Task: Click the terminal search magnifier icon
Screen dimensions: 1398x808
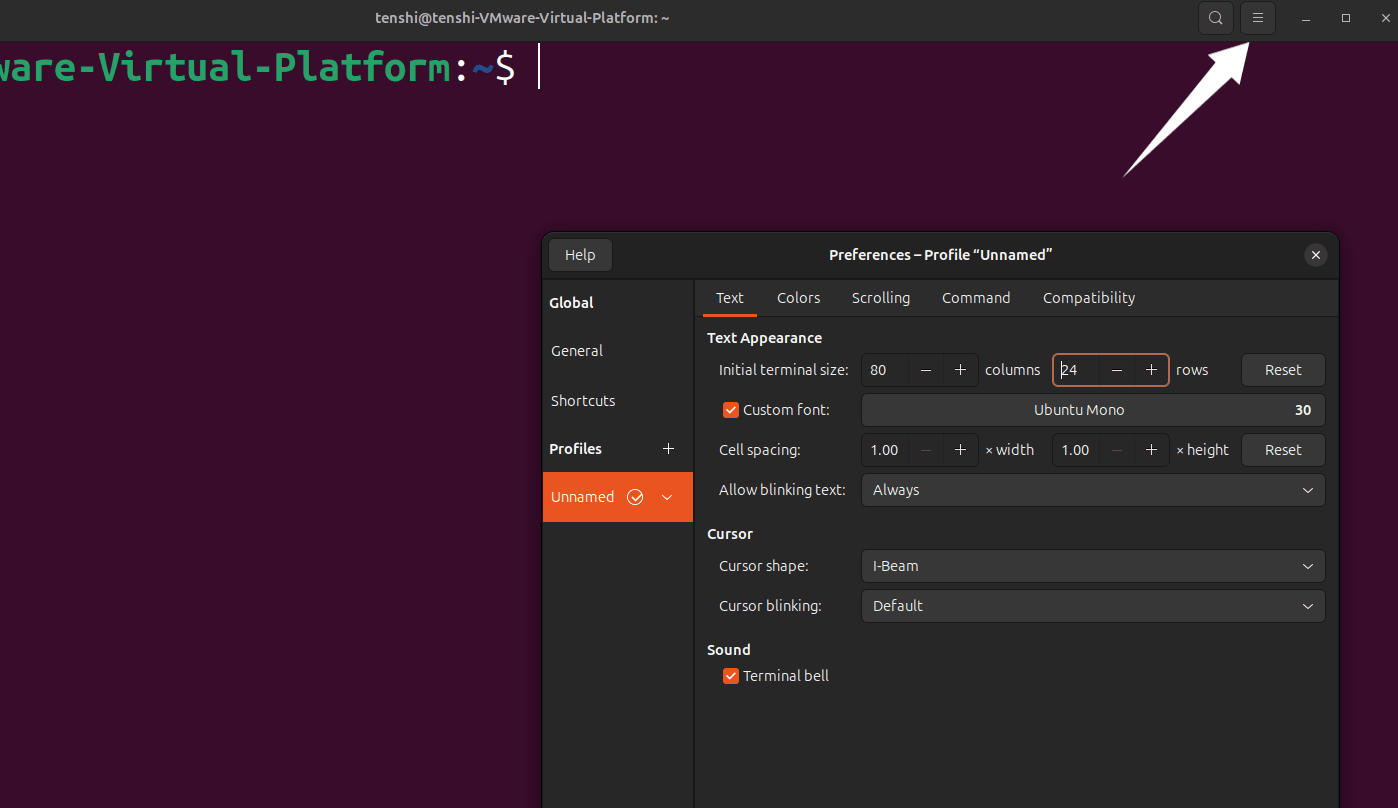Action: click(x=1215, y=18)
